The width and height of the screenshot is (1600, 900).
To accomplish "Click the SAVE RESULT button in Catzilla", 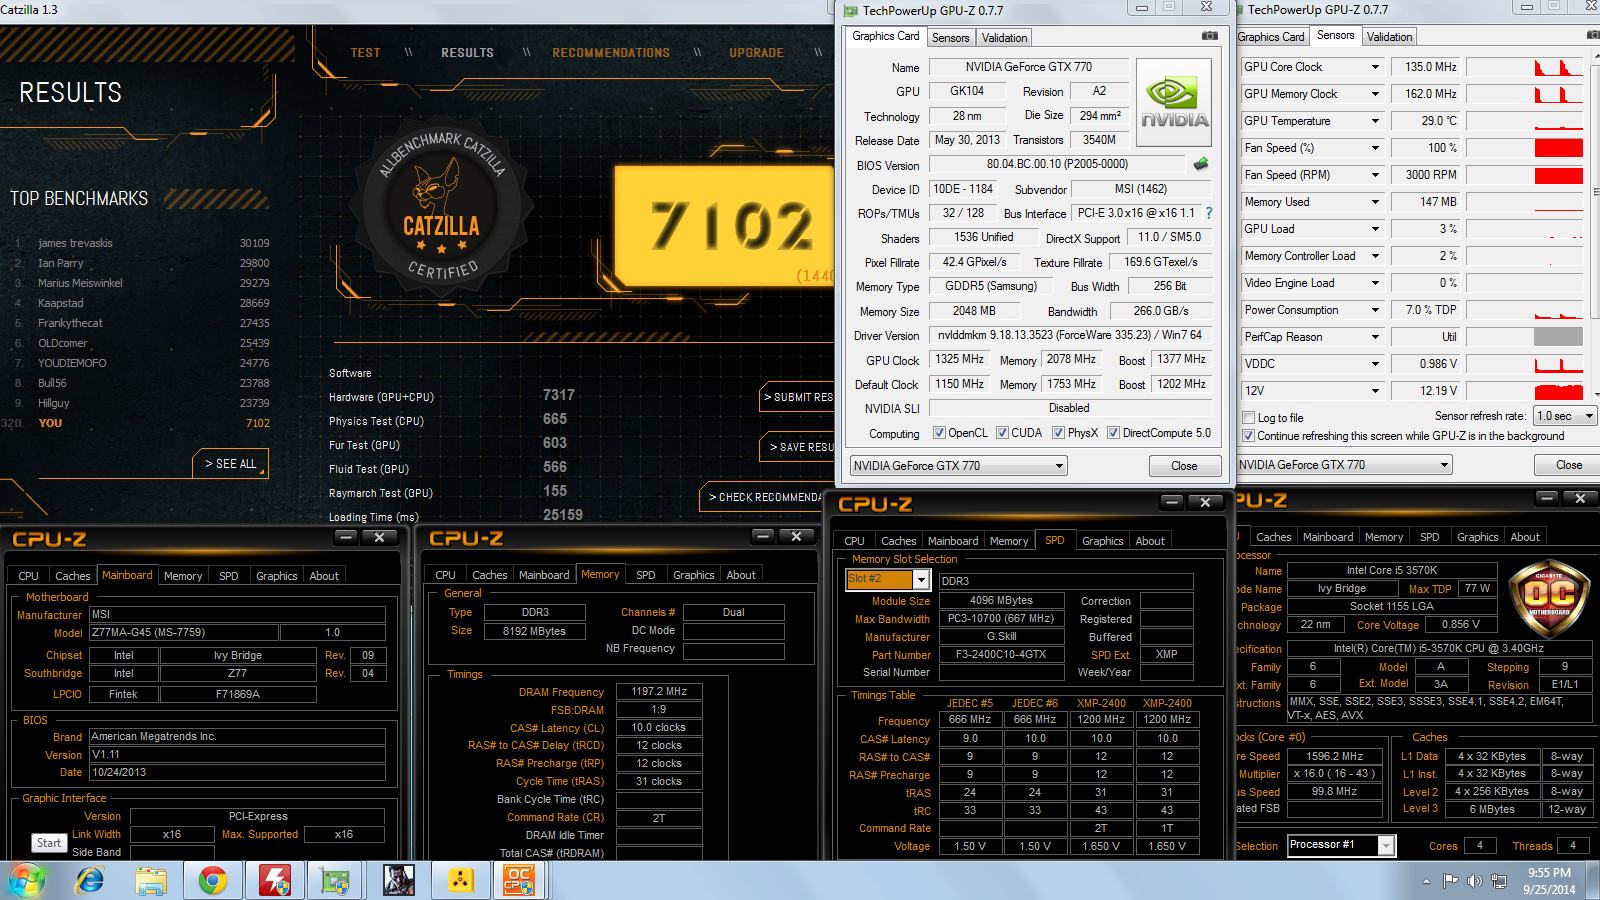I will click(x=797, y=447).
